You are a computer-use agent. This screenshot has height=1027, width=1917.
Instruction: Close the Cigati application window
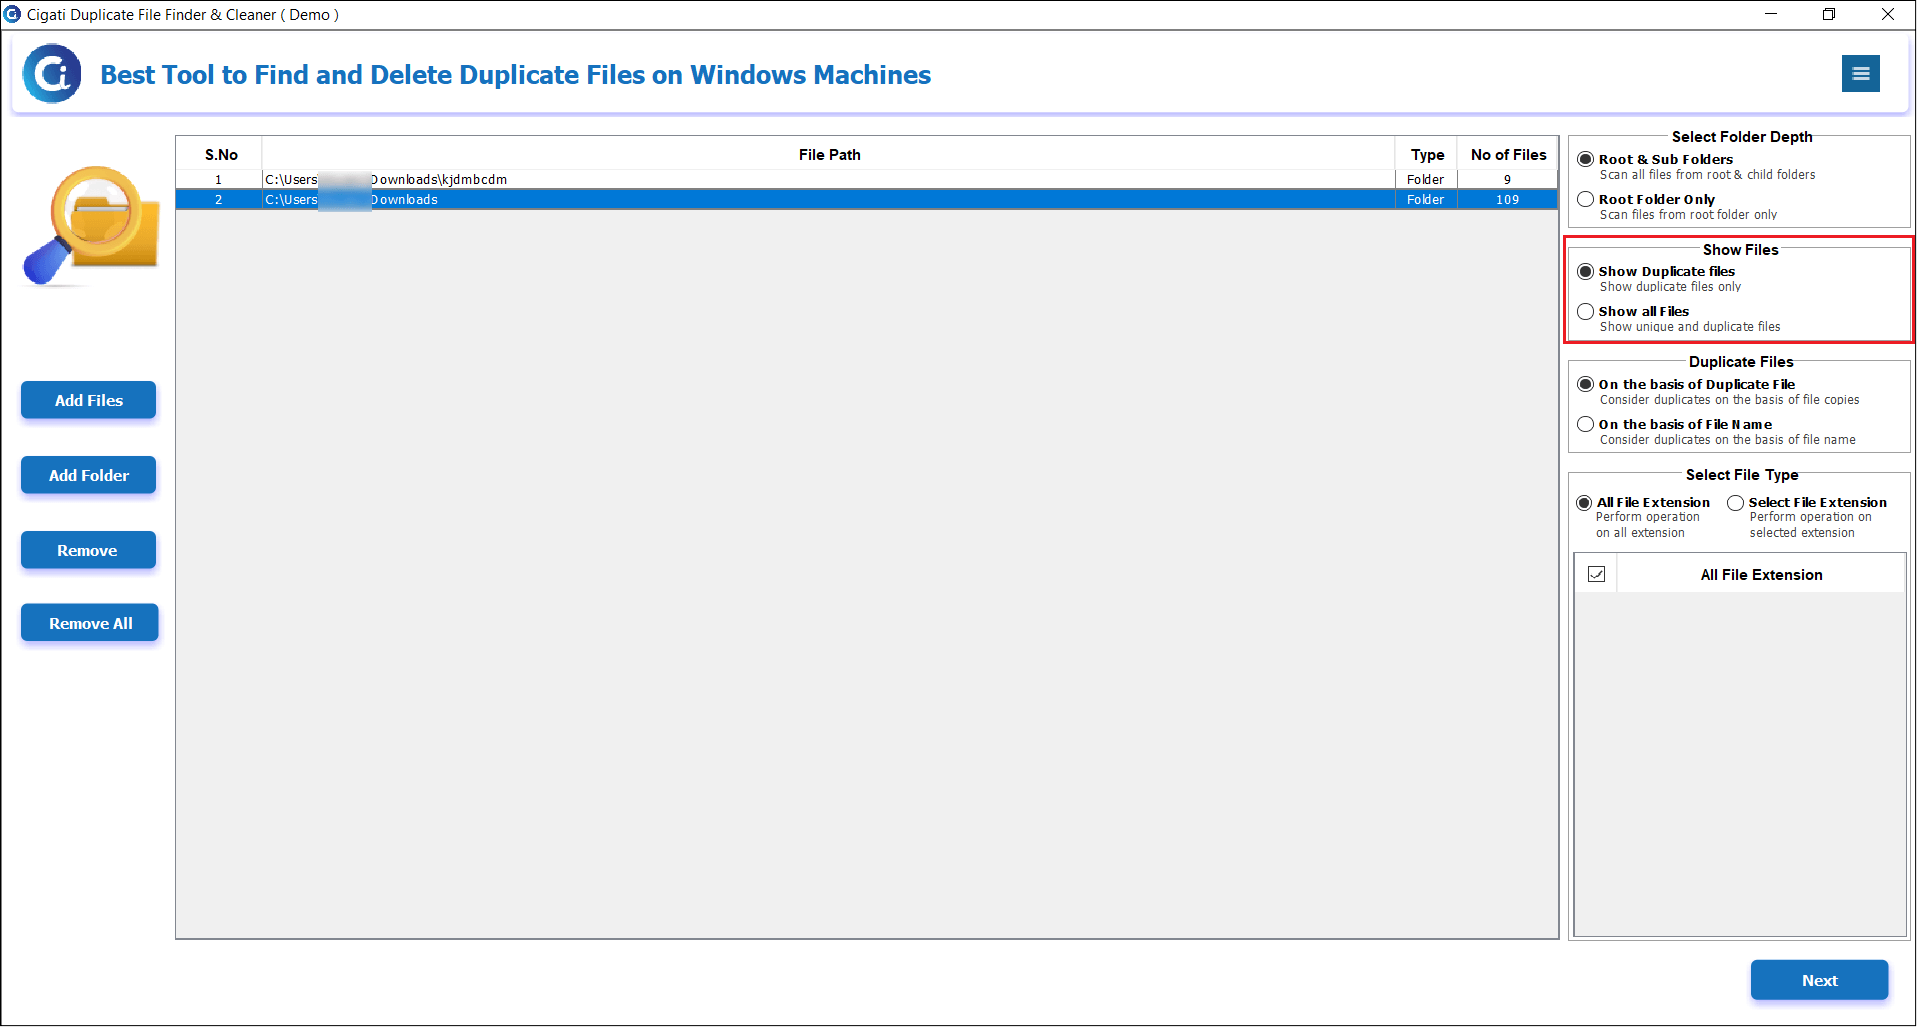(x=1887, y=14)
